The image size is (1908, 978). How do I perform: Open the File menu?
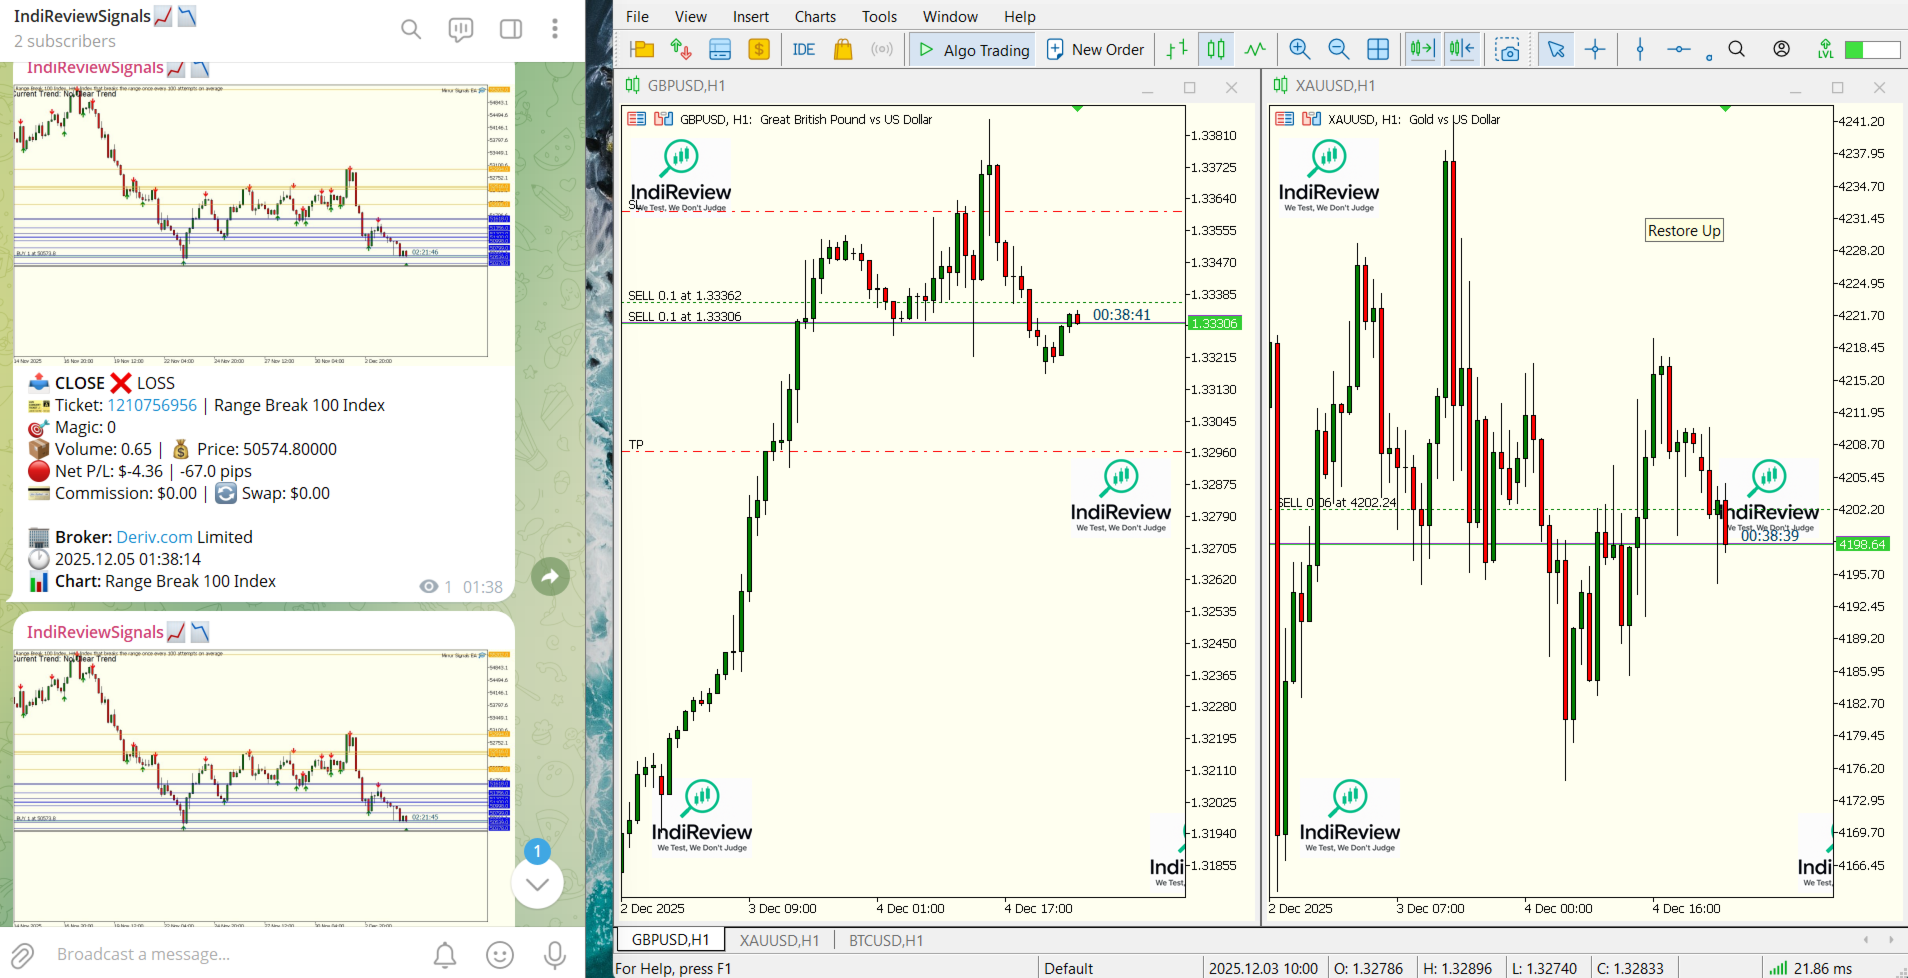(637, 16)
